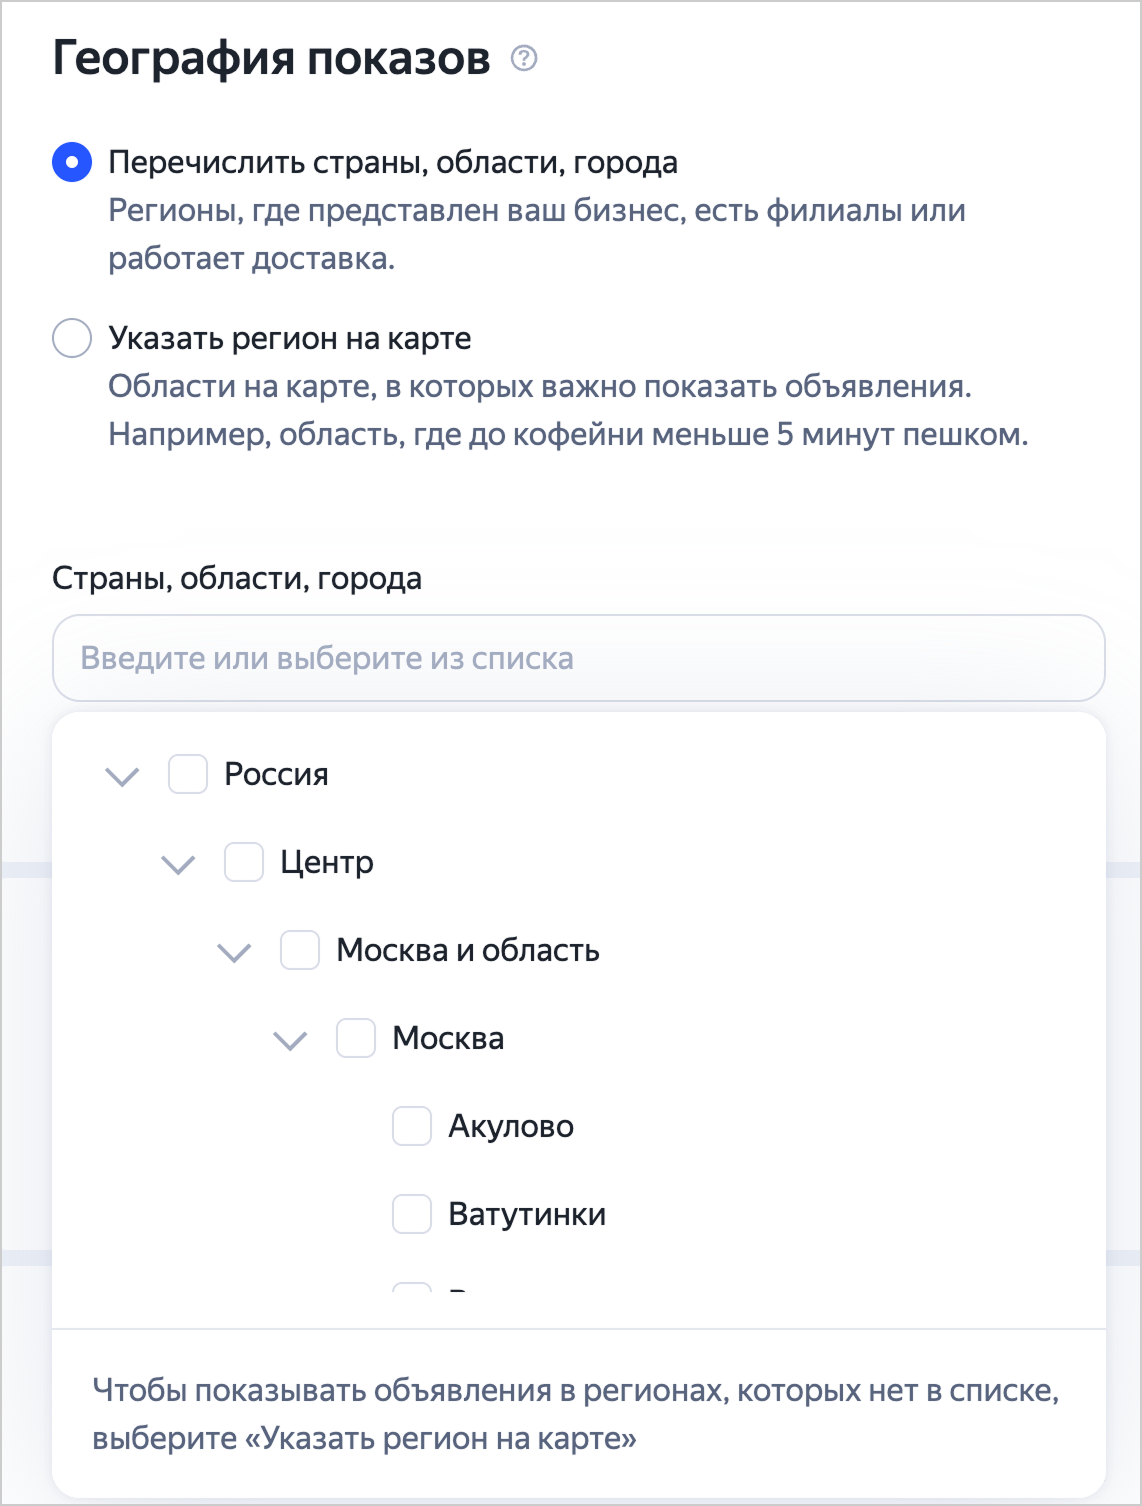The height and width of the screenshot is (1506, 1142).
Task: Collapse the Россия tree node chevron
Action: pyautogui.click(x=122, y=775)
